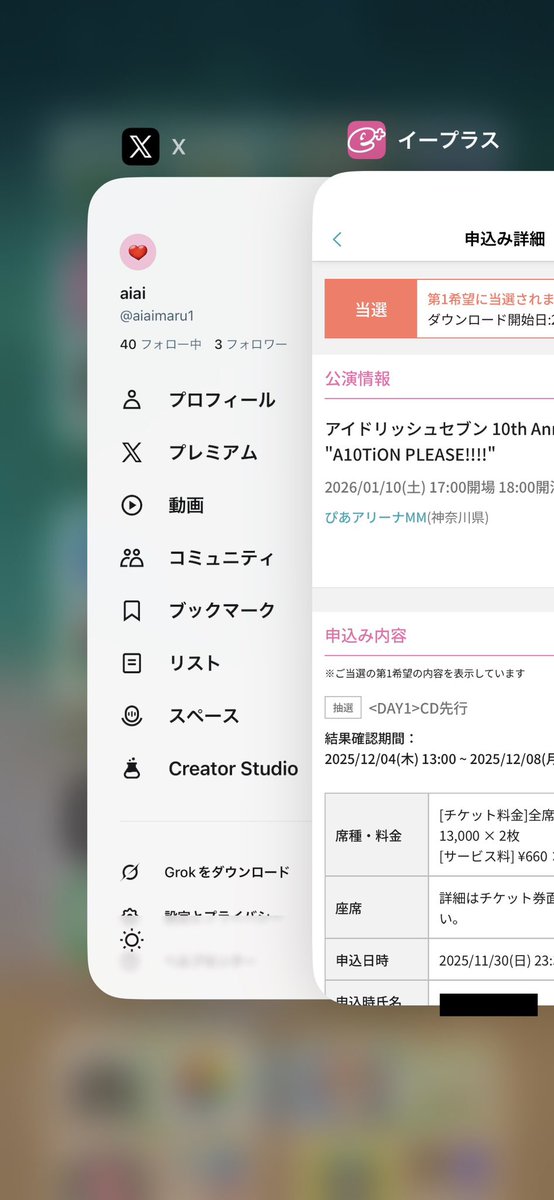The image size is (554, 1200).
Task: Tap the @aiaimaru1 handle
Action: (x=157, y=315)
